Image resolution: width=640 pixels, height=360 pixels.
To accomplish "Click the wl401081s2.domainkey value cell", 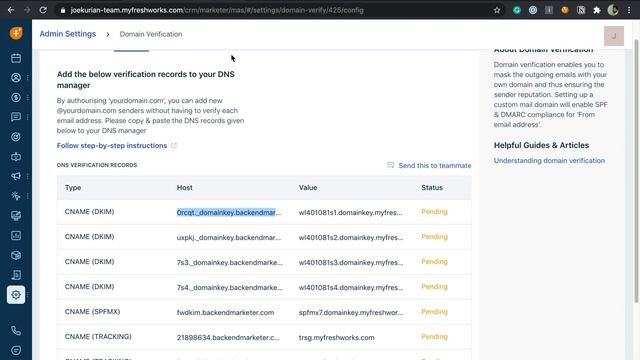I will click(x=351, y=237).
